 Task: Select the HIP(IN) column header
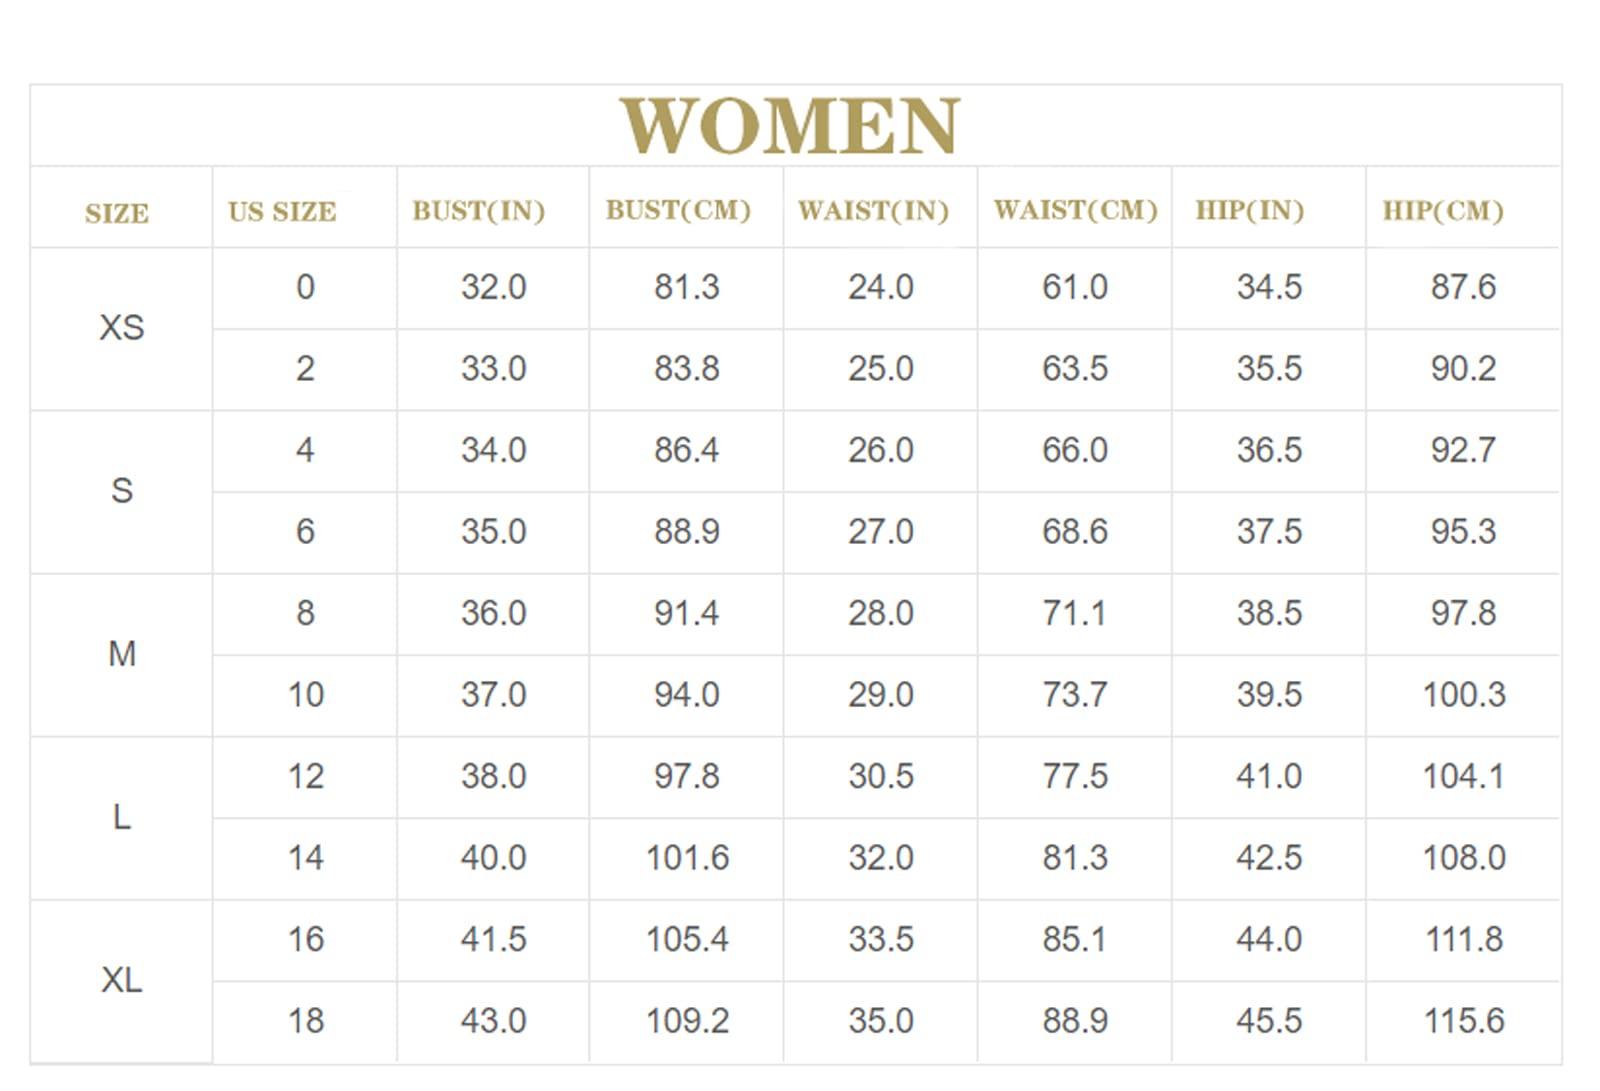pyautogui.click(x=1249, y=211)
